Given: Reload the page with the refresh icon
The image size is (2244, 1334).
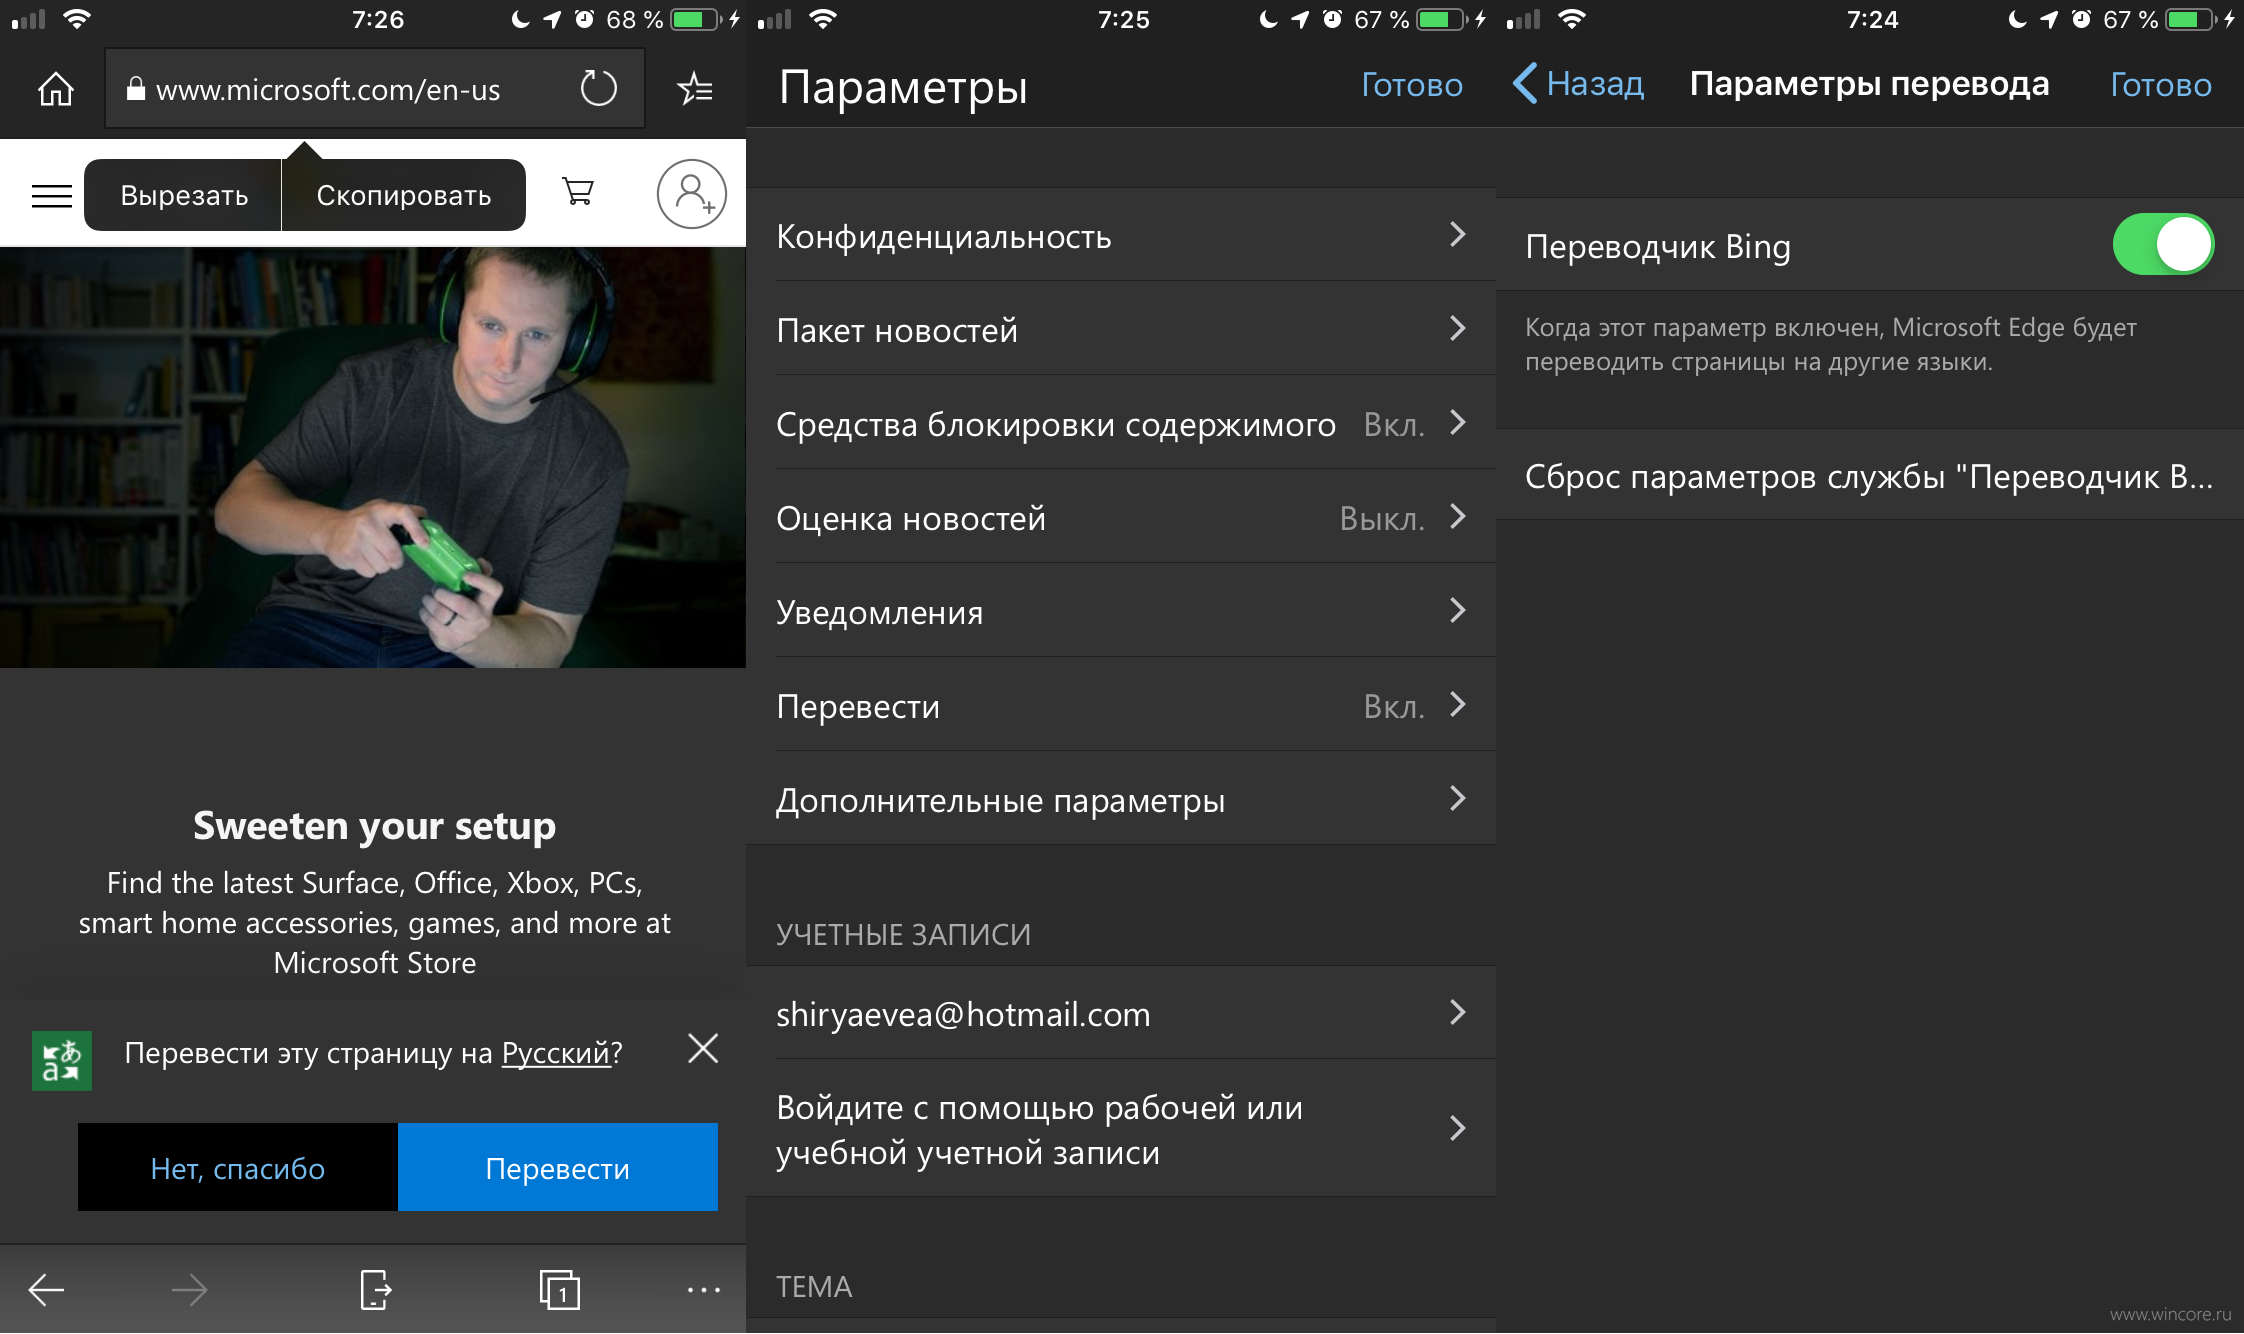Looking at the screenshot, I should pos(598,88).
